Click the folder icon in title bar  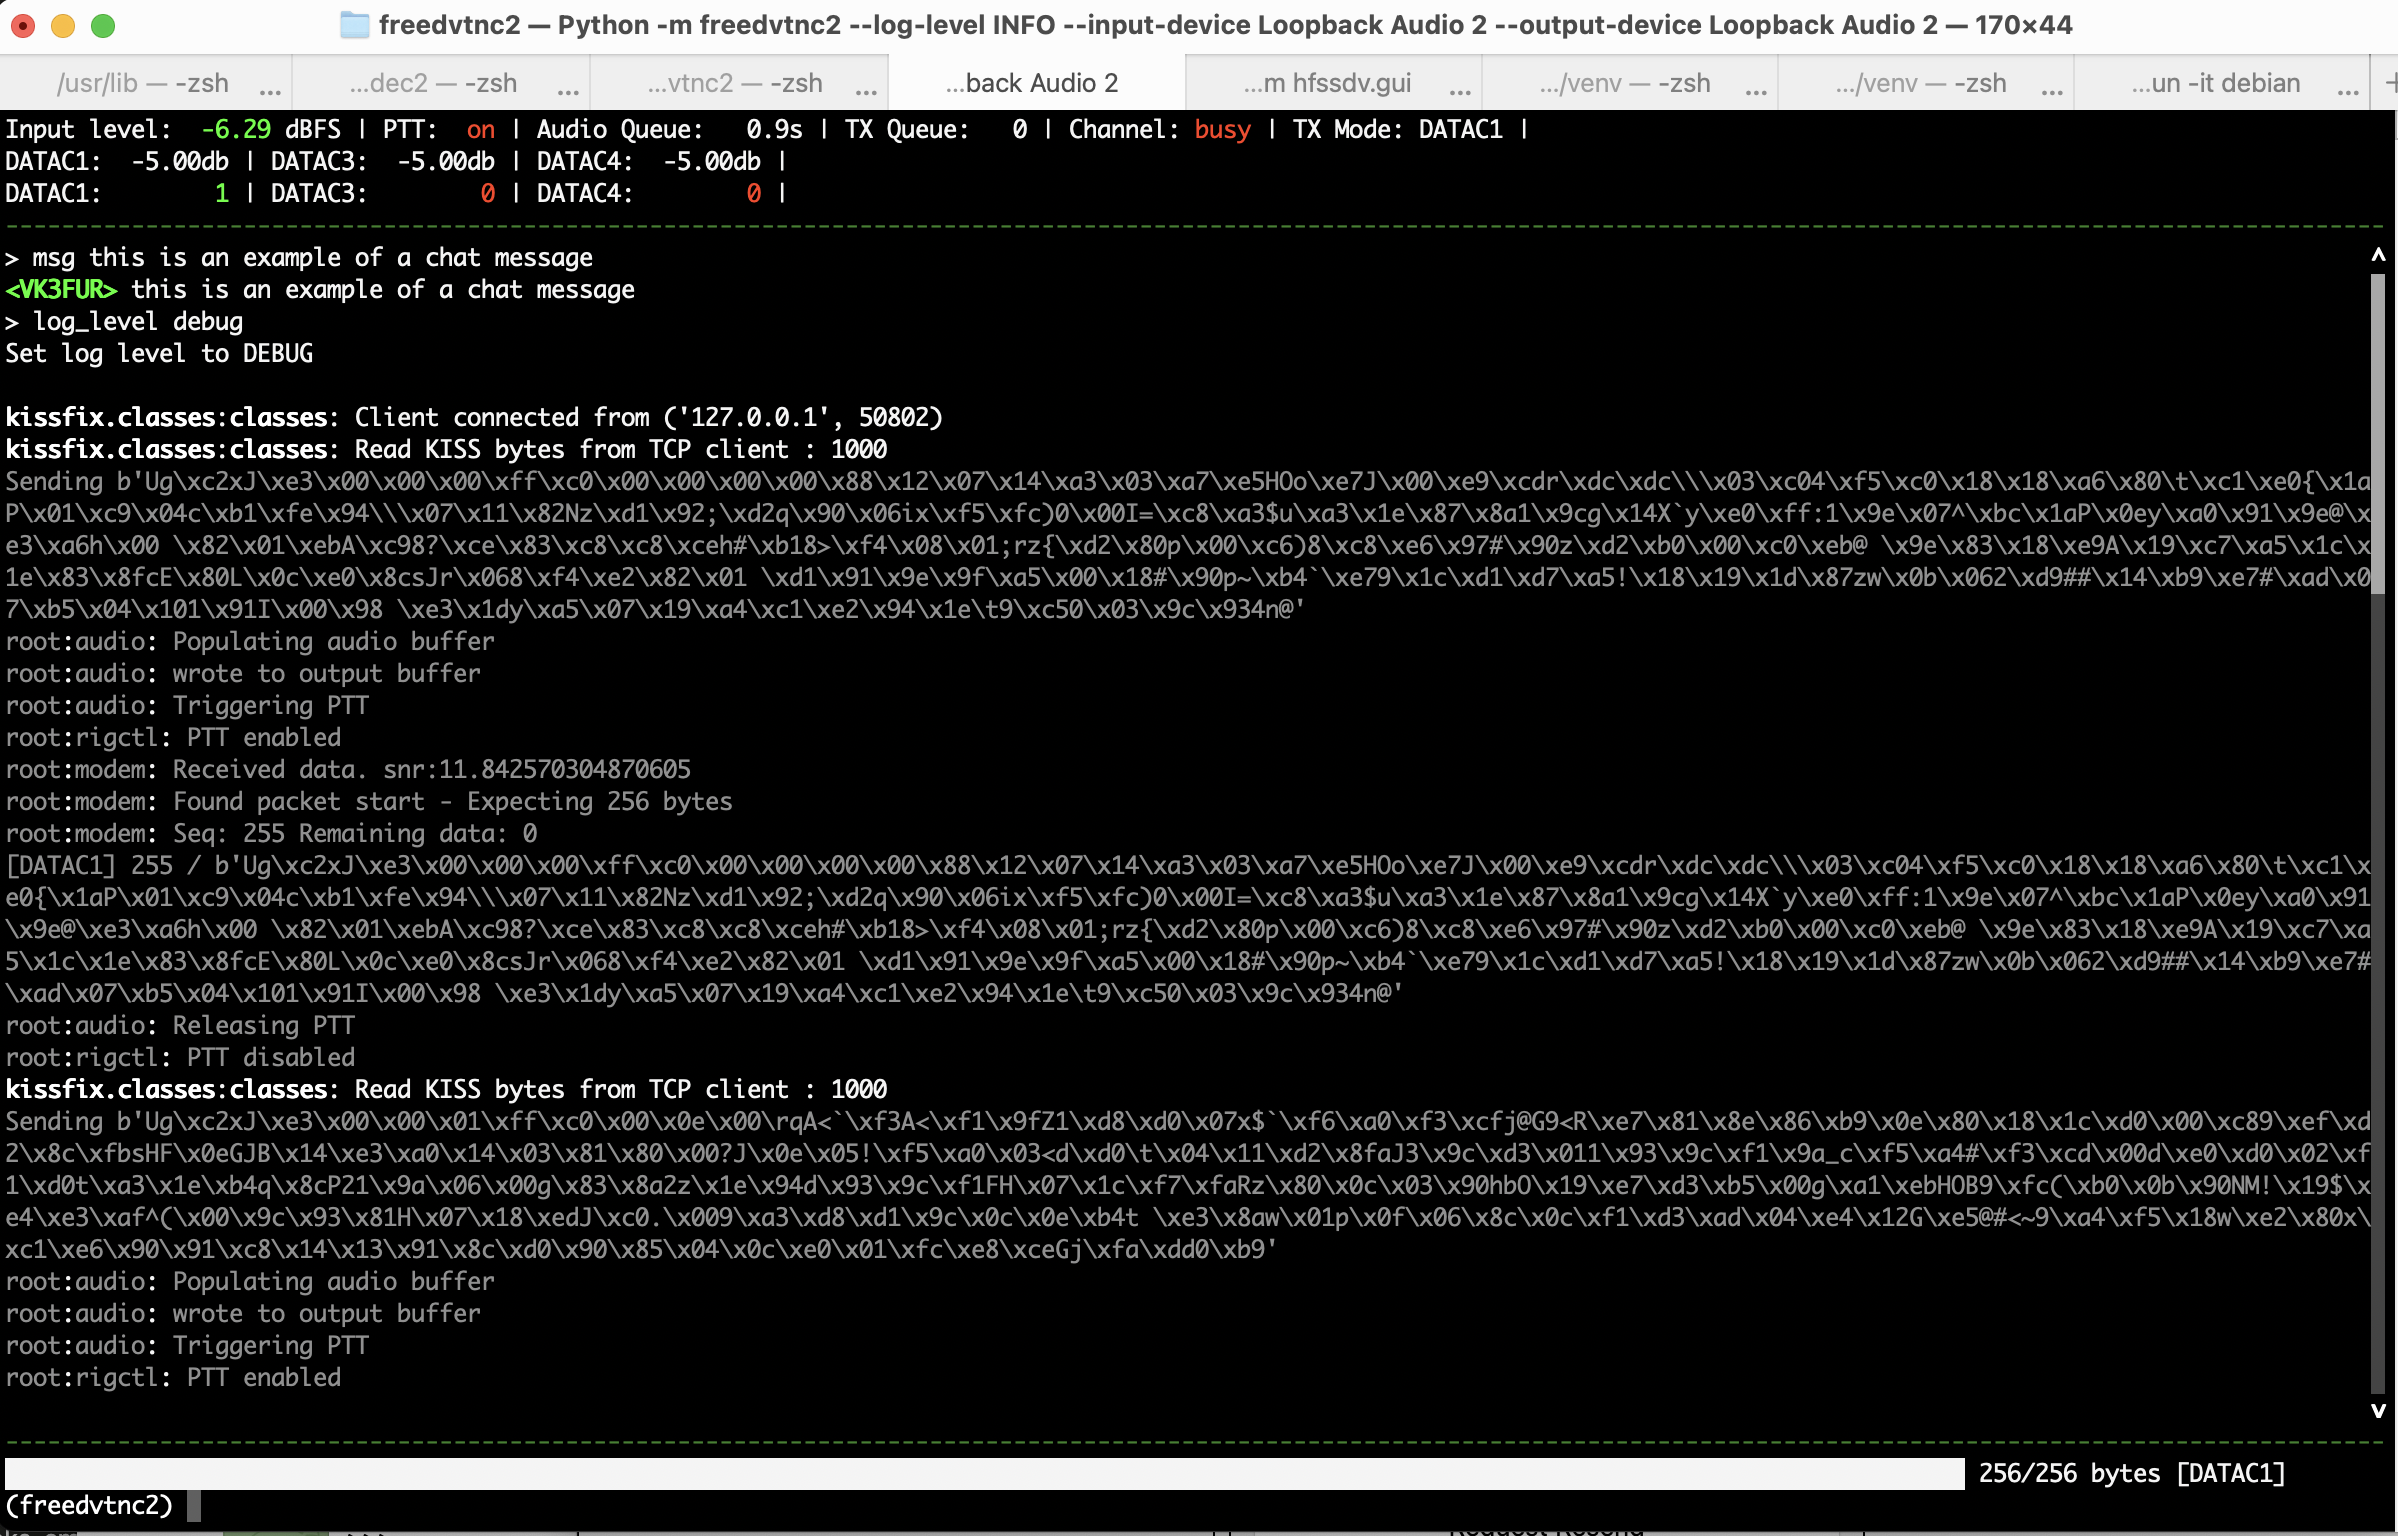tap(354, 25)
